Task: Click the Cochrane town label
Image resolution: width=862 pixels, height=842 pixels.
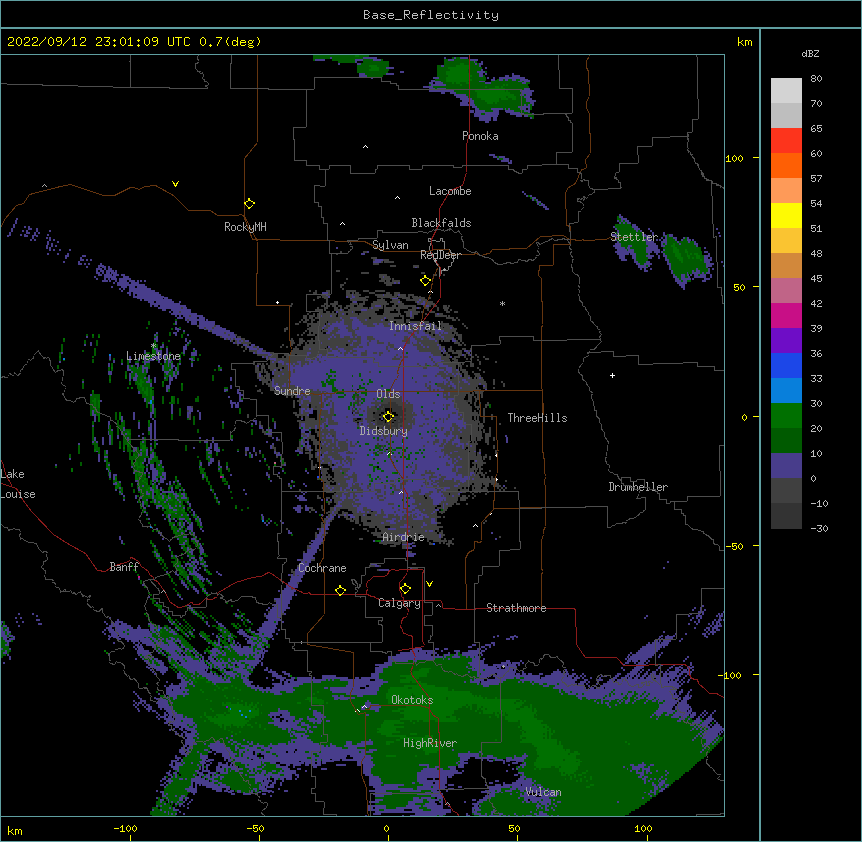Action: click(x=322, y=568)
